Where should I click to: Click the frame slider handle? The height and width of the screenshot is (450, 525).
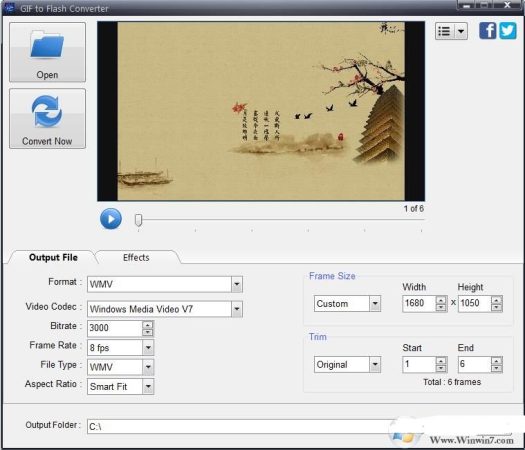click(138, 220)
